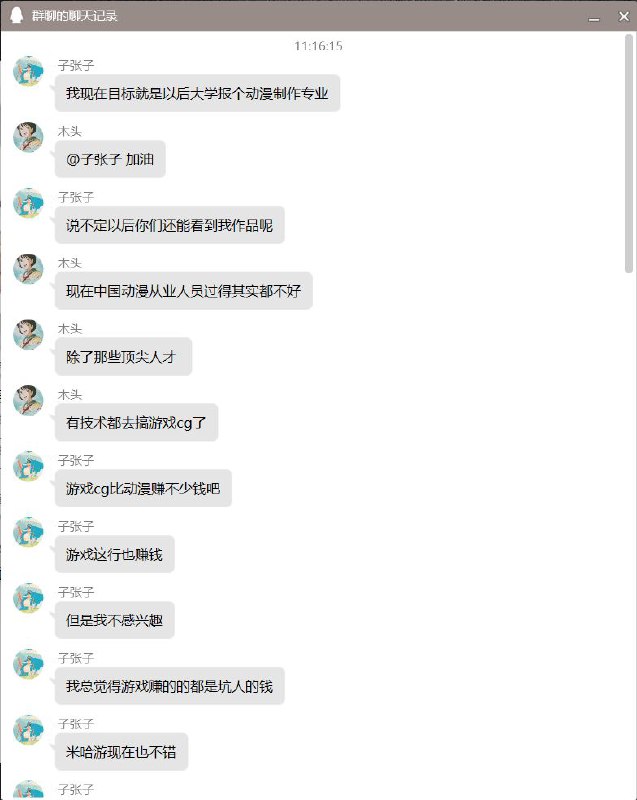Viewport: 637px width, 800px height.
Task: Click the window title 群聊的聊天记录
Action: pos(74,16)
